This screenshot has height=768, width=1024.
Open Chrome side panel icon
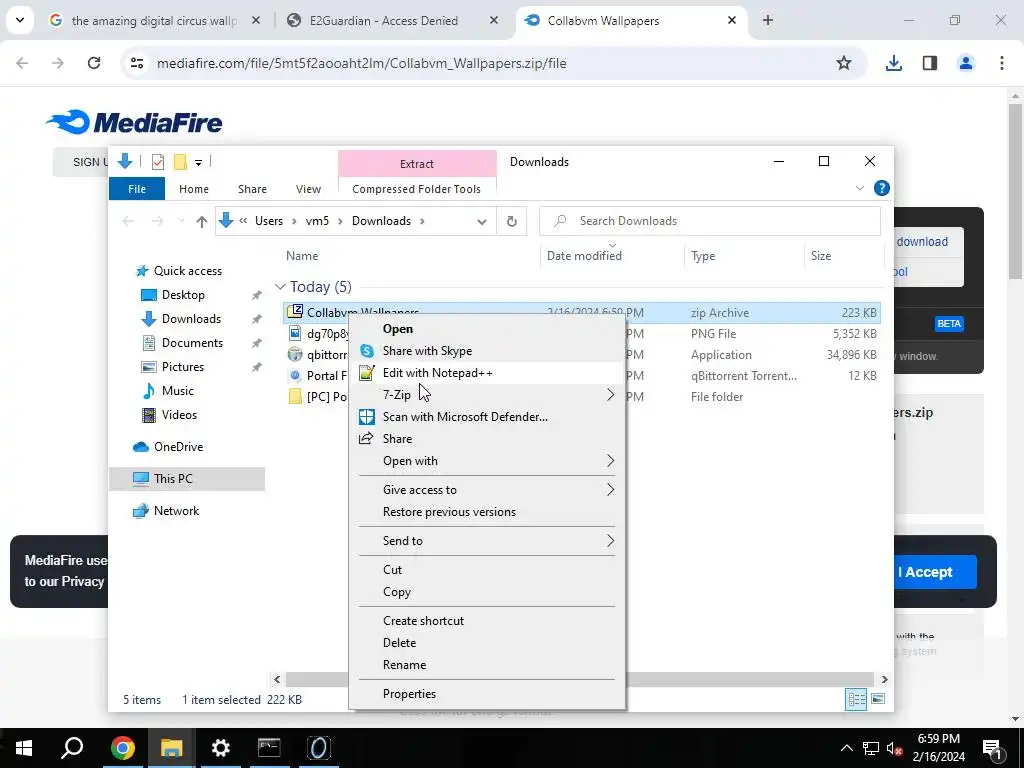[929, 63]
